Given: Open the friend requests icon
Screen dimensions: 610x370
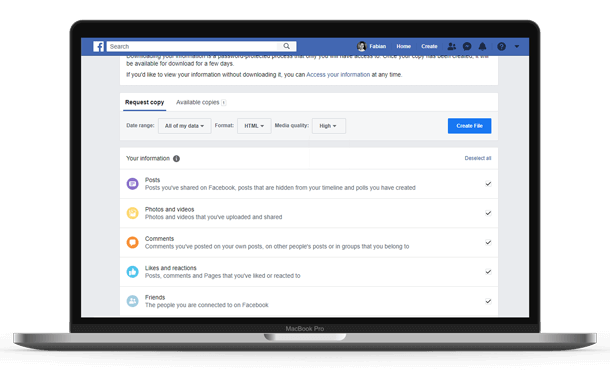Looking at the screenshot, I should pyautogui.click(x=451, y=46).
